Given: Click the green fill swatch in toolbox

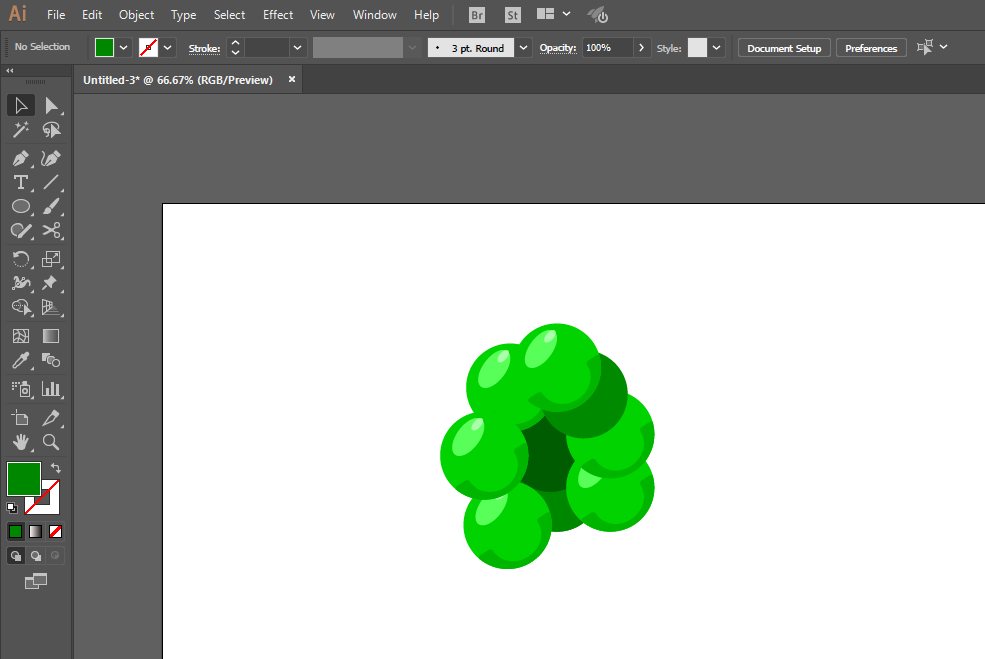Looking at the screenshot, I should pyautogui.click(x=24, y=479).
